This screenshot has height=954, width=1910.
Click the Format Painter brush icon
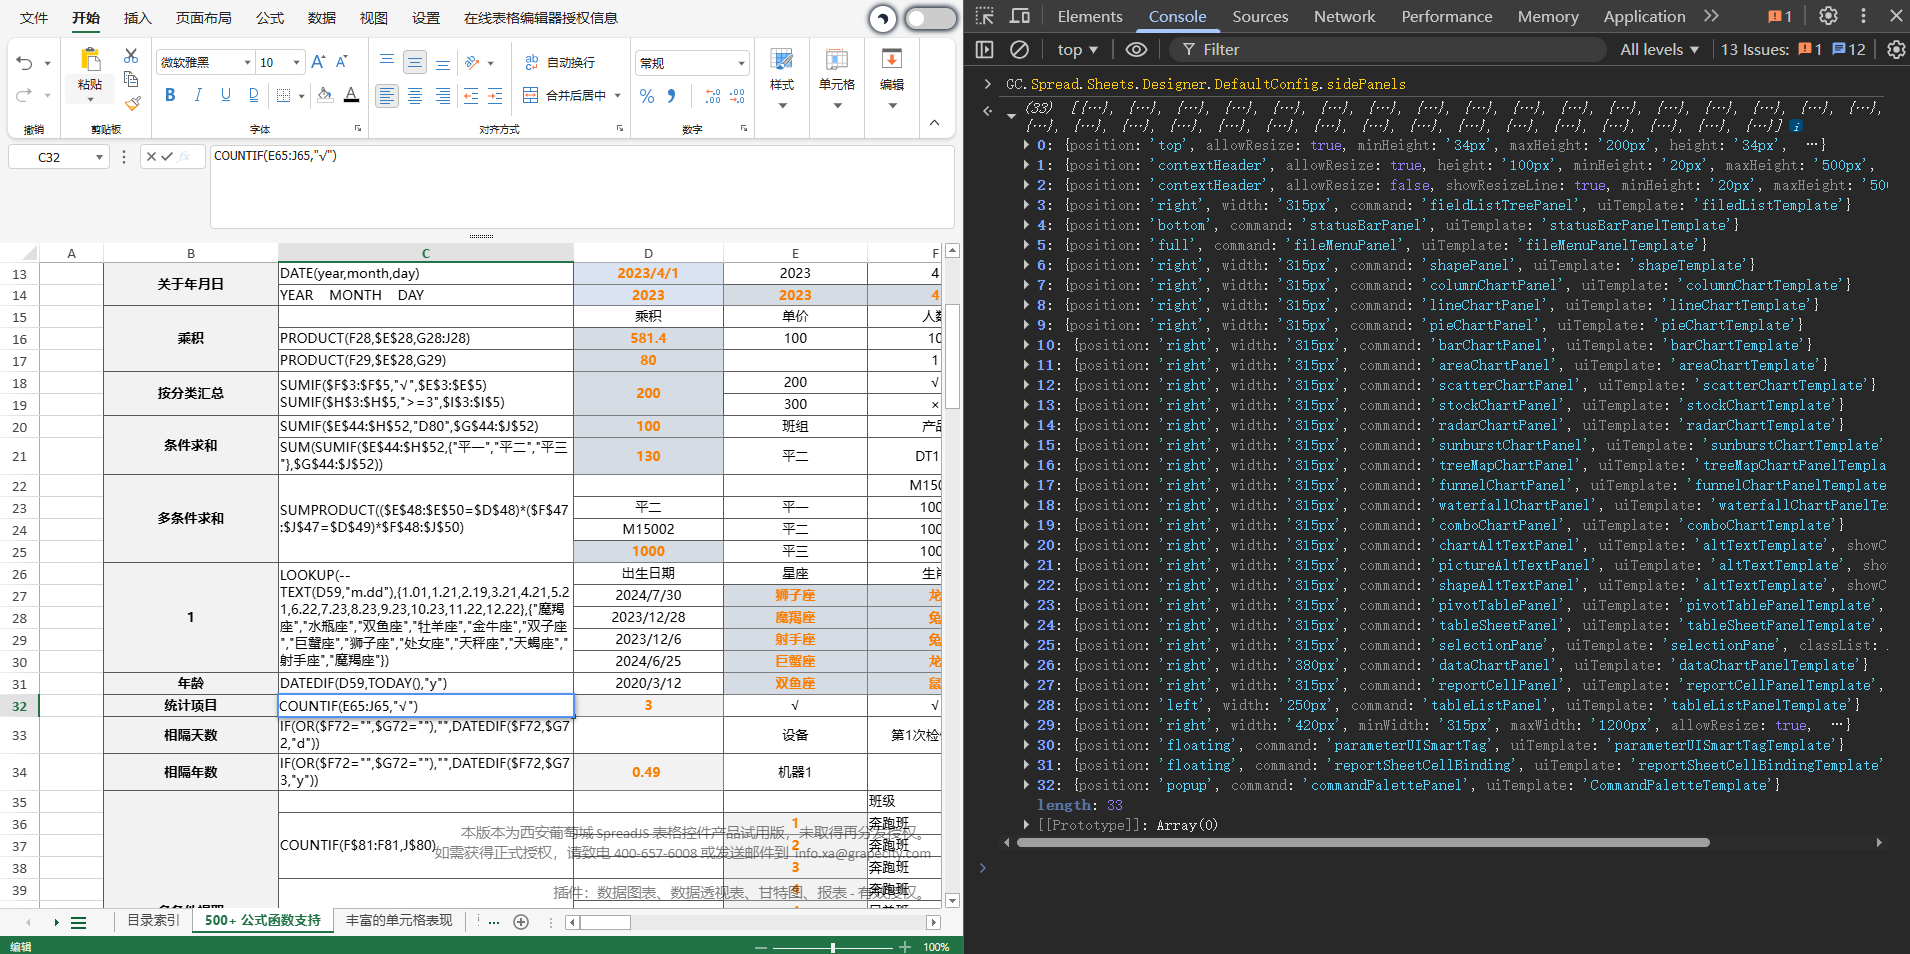tap(132, 103)
